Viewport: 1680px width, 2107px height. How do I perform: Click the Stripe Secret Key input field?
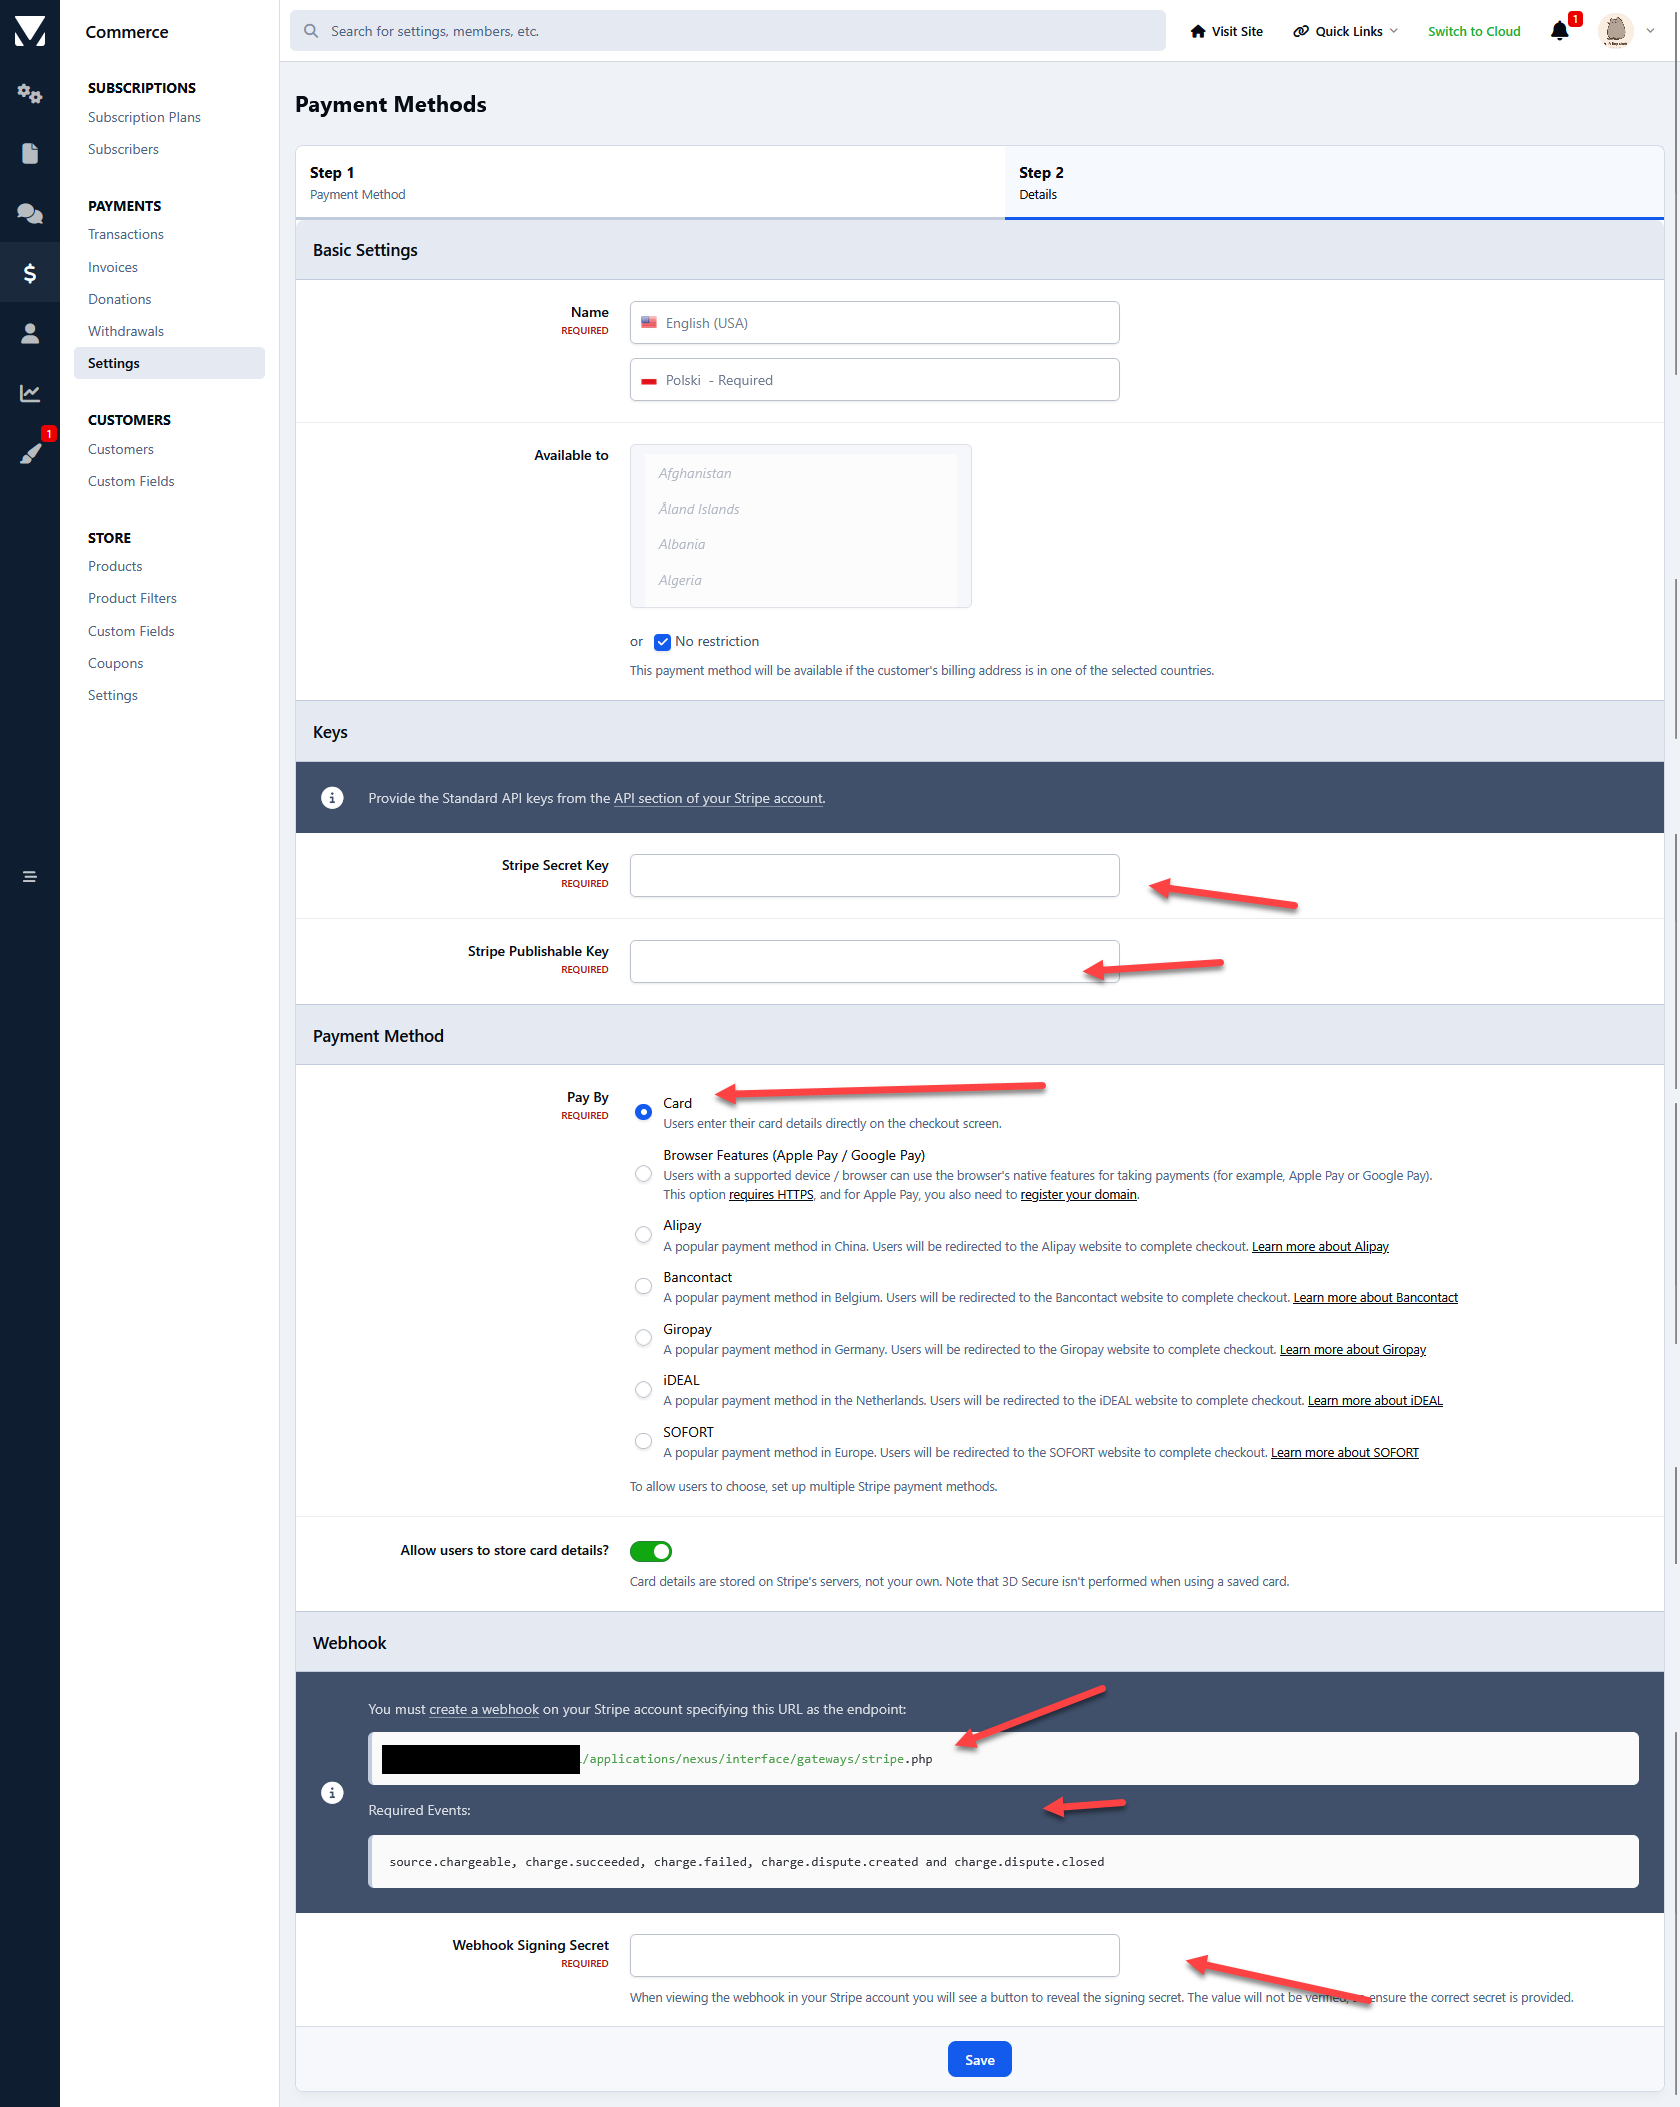pyautogui.click(x=874, y=875)
